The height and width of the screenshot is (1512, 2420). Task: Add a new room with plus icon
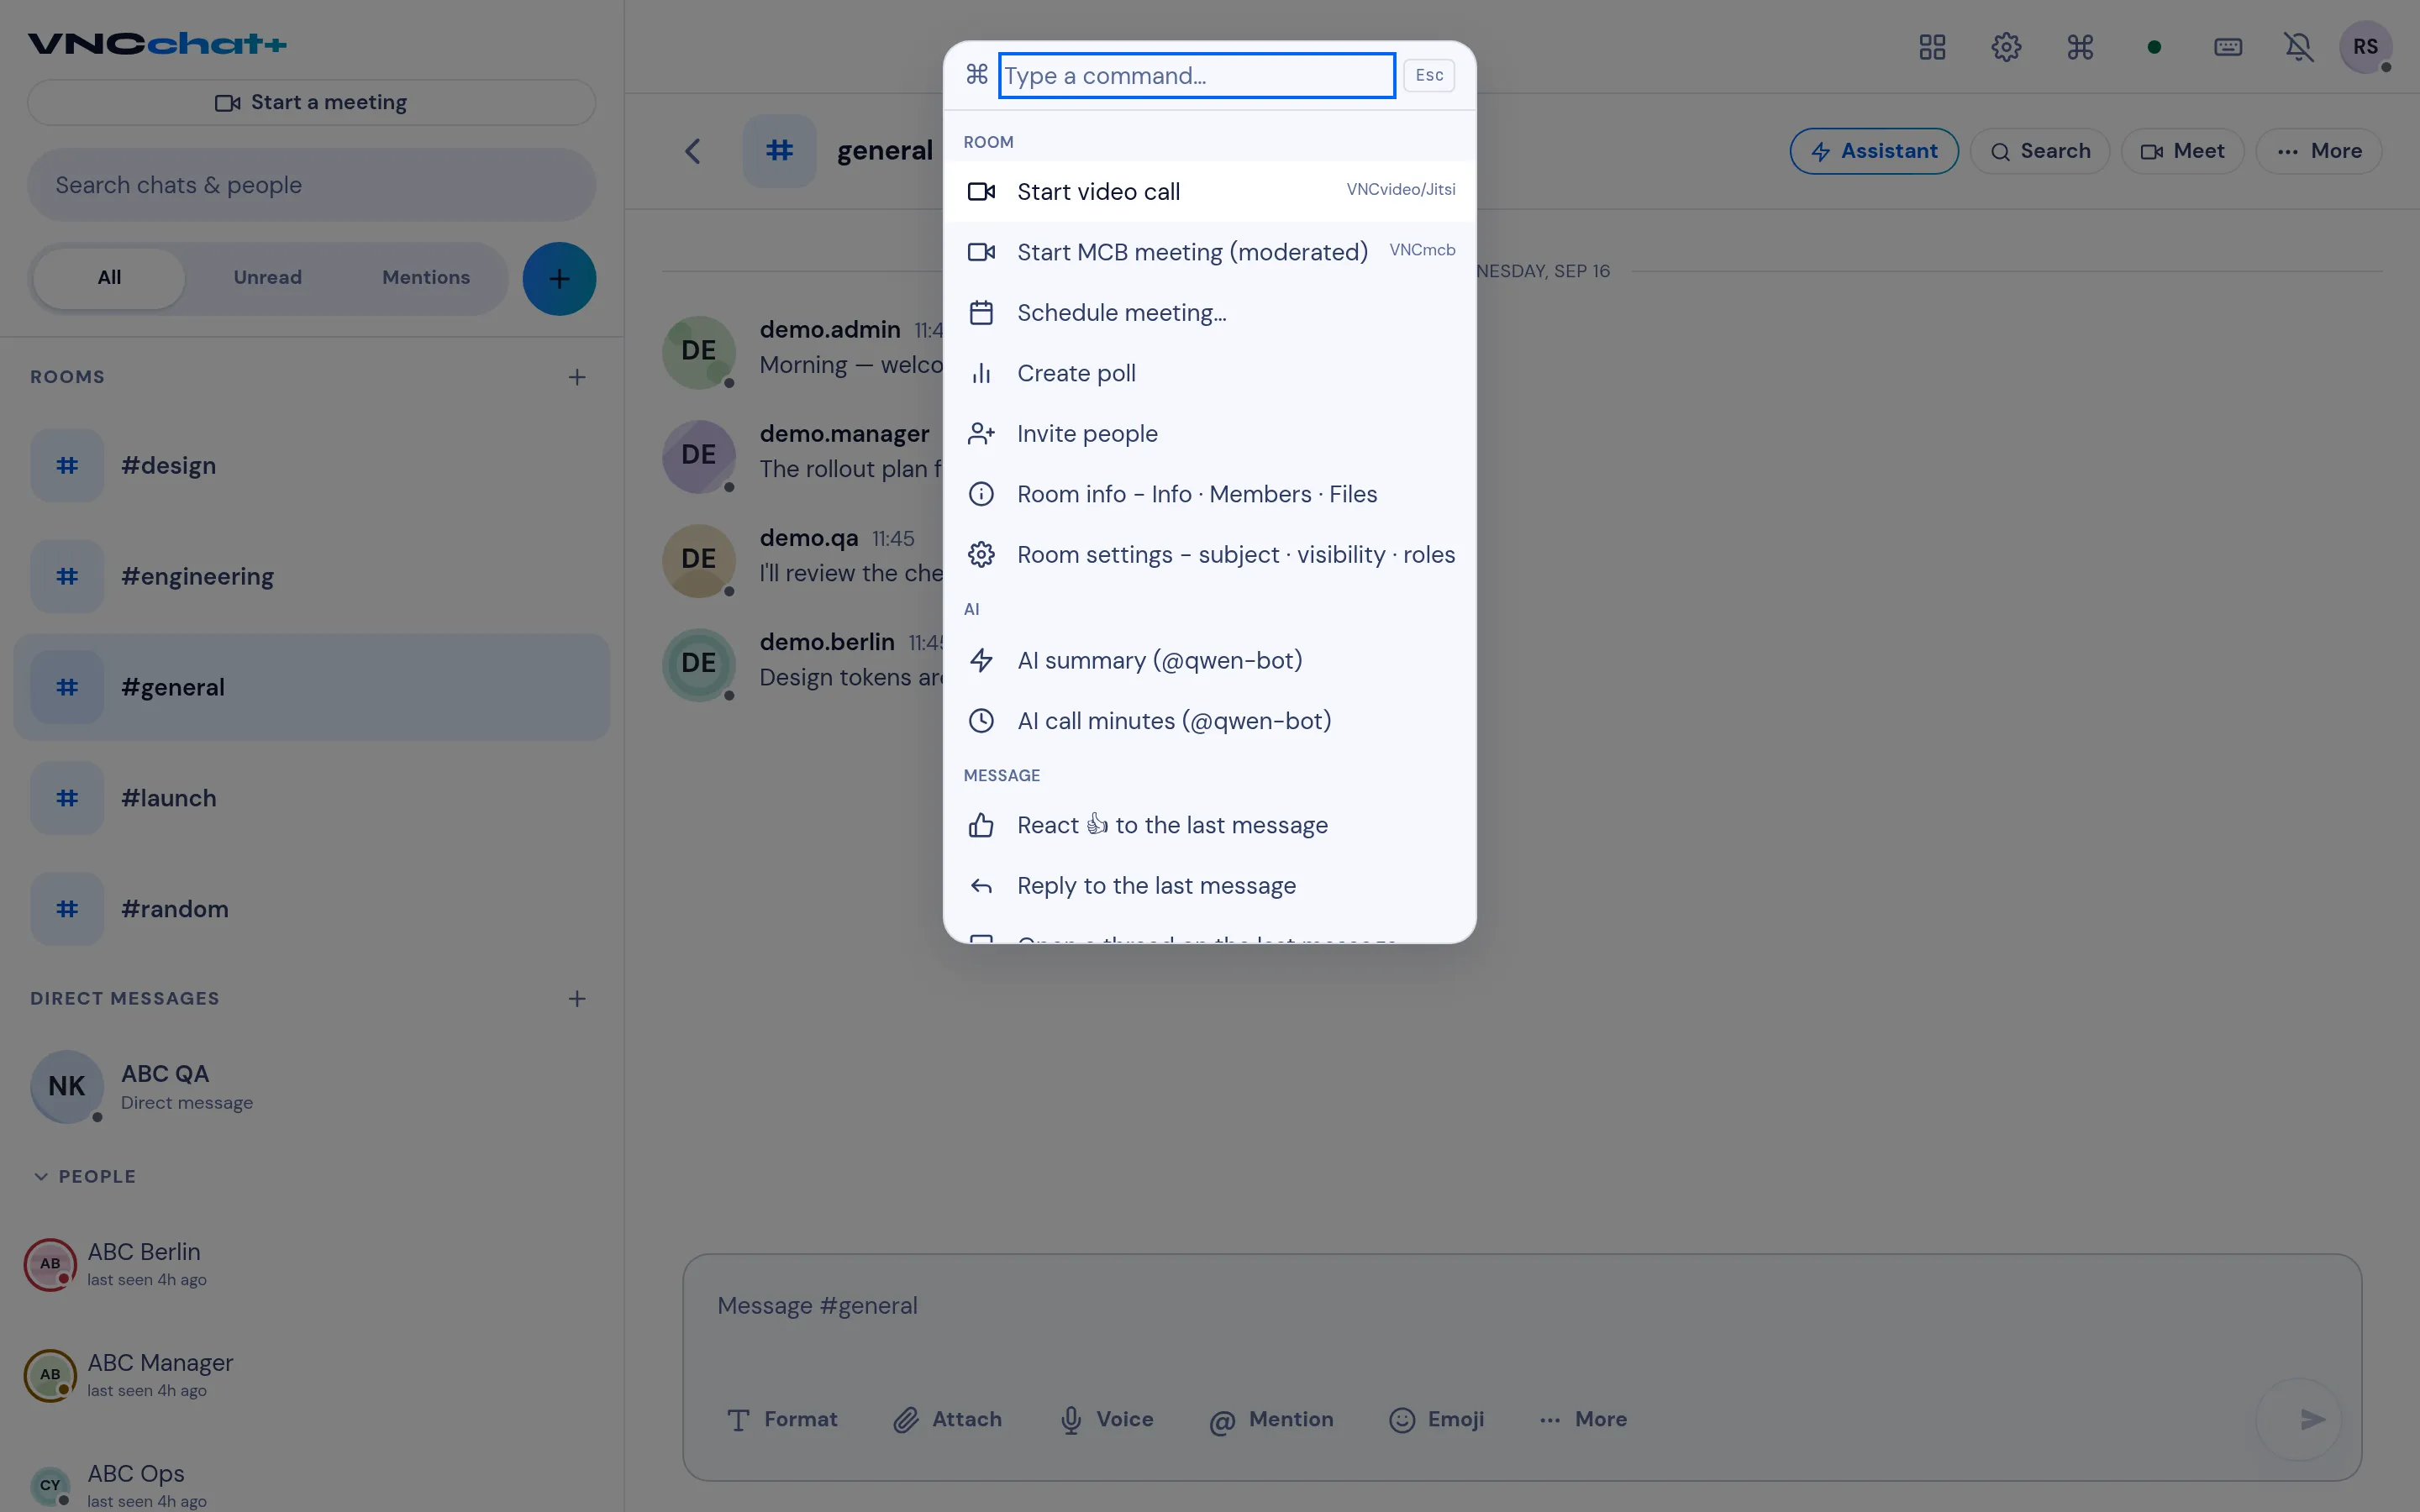click(x=577, y=377)
